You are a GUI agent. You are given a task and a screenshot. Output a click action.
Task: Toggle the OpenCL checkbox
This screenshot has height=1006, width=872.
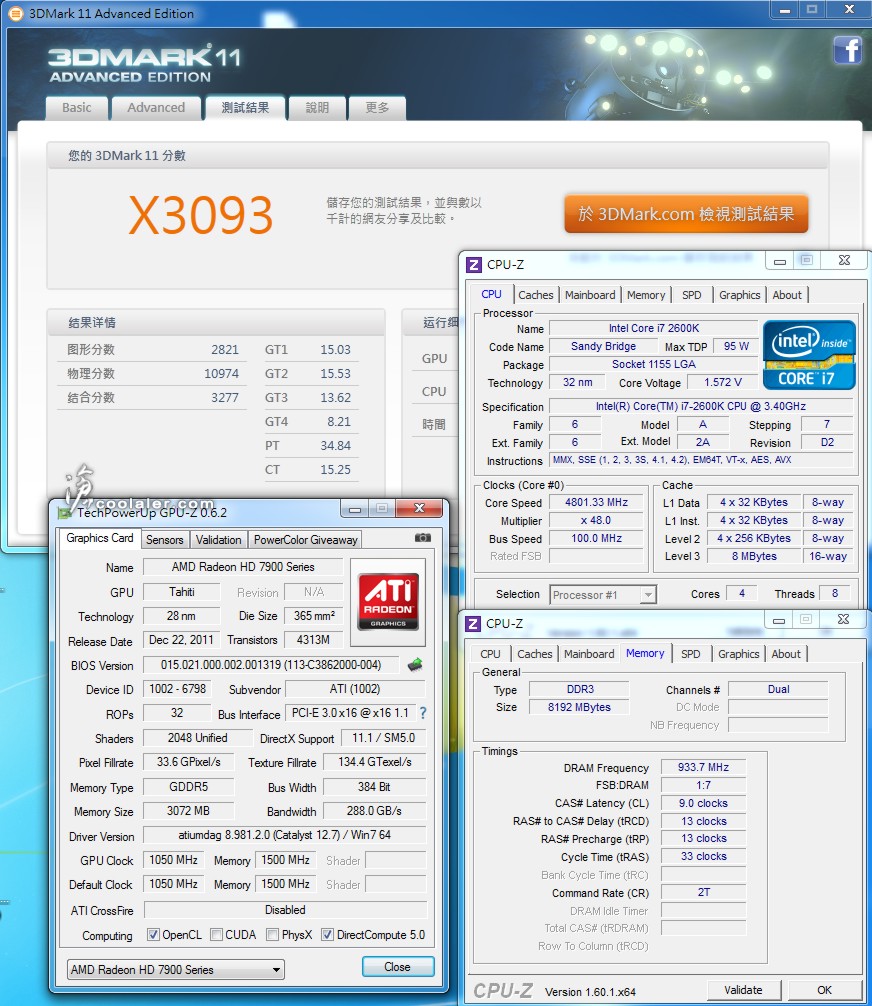point(153,935)
